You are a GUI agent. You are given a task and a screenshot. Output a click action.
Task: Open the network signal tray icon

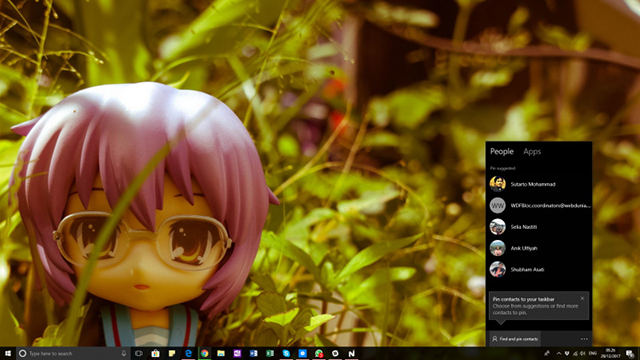click(575, 353)
